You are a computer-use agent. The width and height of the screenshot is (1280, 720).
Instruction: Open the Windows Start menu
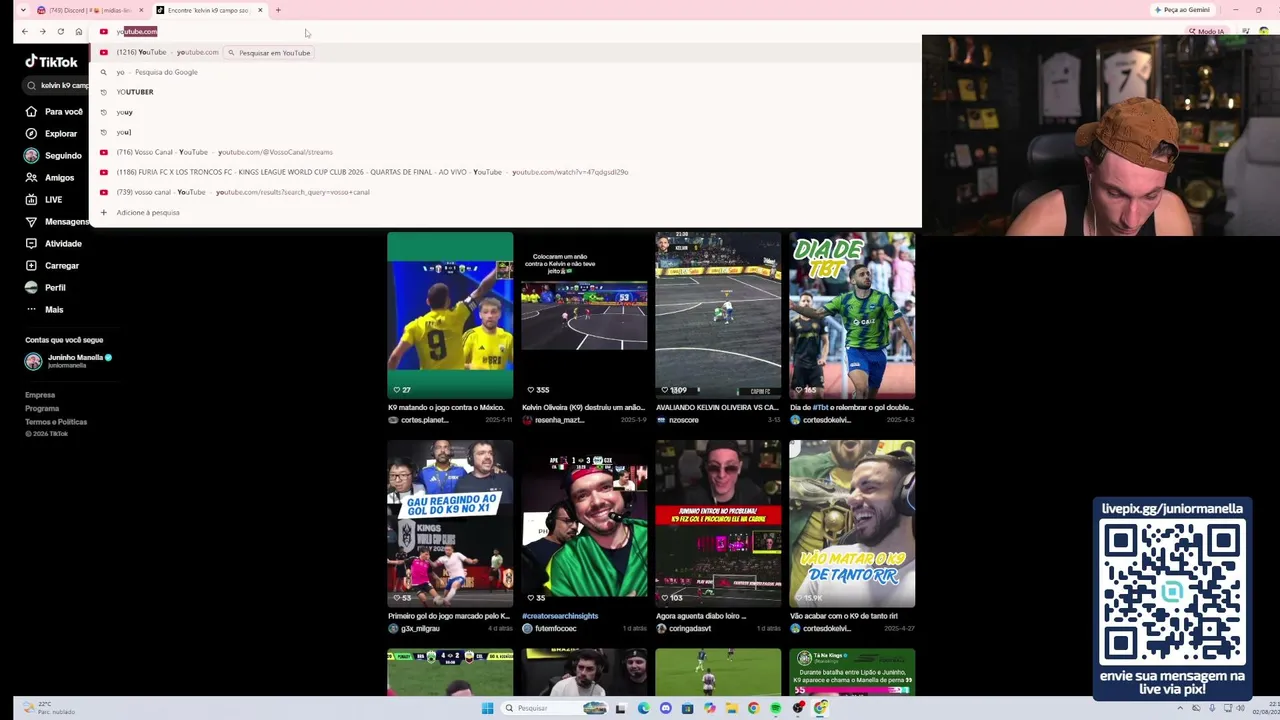pos(487,708)
